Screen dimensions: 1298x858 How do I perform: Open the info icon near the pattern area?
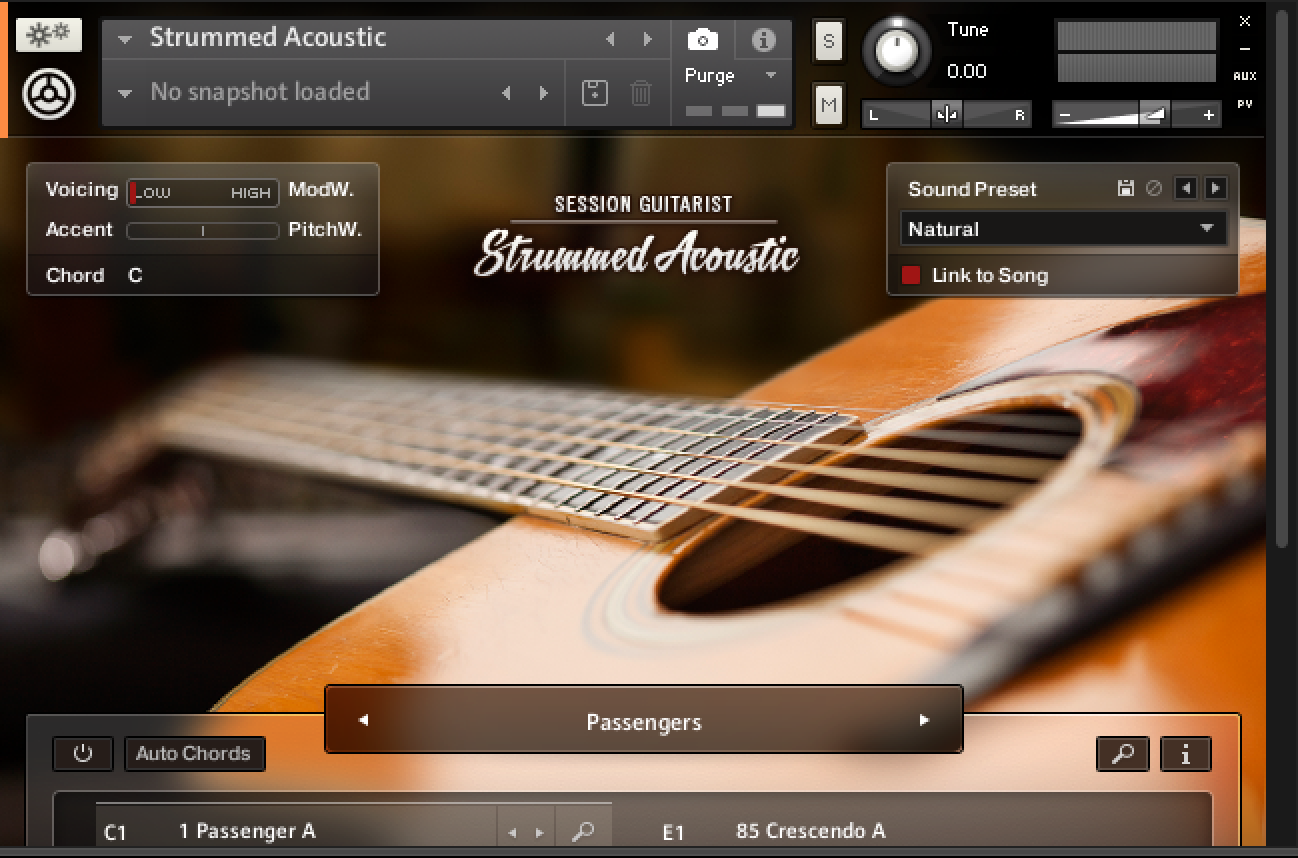(x=1185, y=754)
